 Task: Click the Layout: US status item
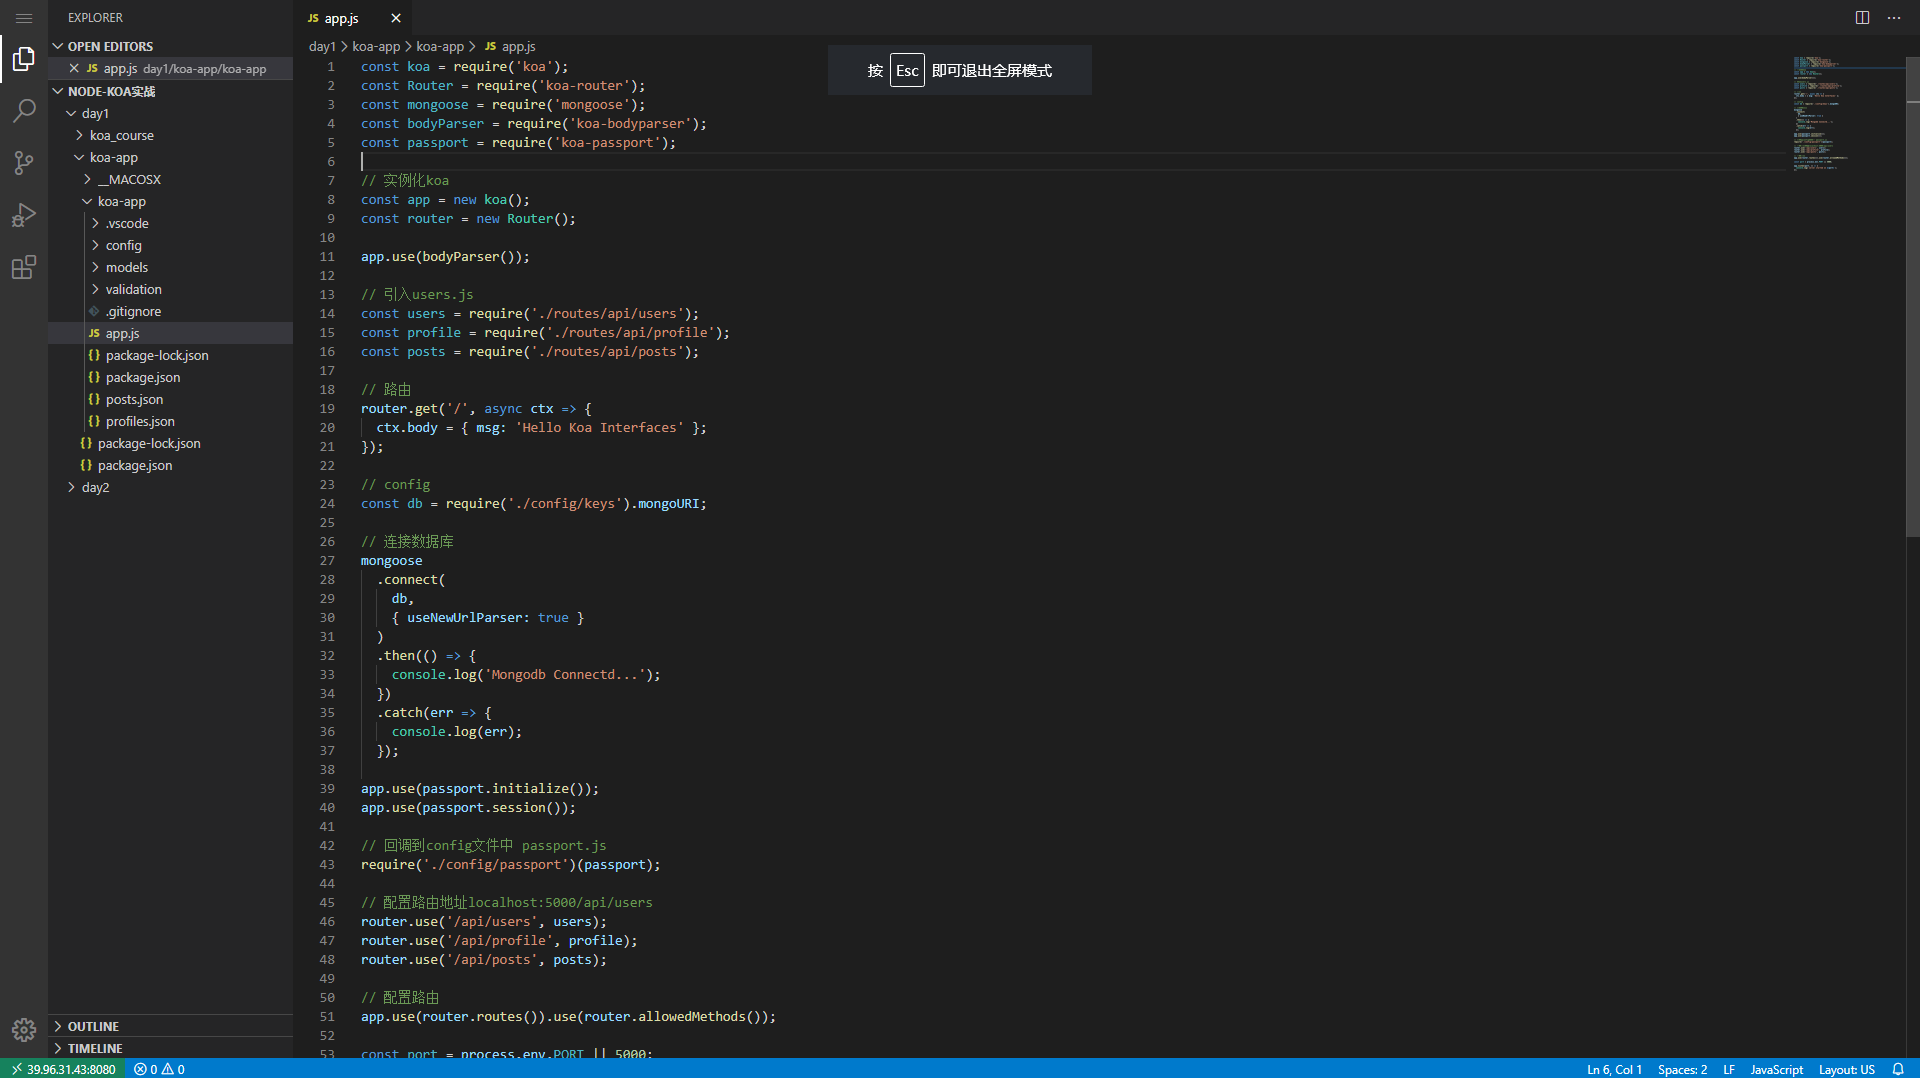[1846, 1069]
